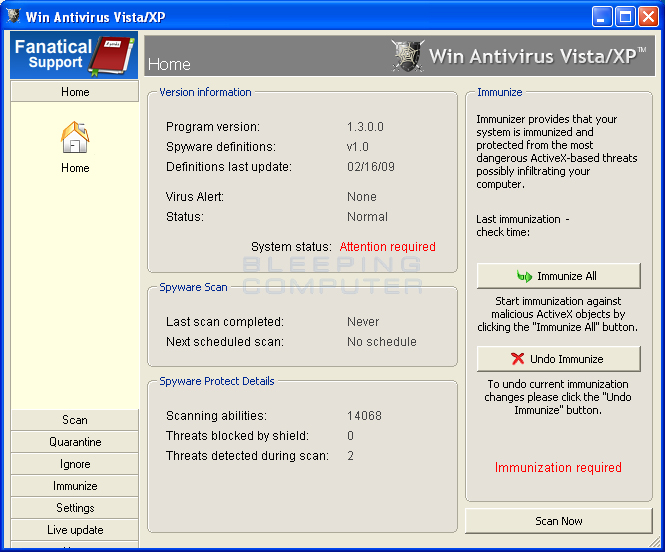Screen dimensions: 665x552
Task: Click Last scan completed value 'Never'
Action: (363, 322)
